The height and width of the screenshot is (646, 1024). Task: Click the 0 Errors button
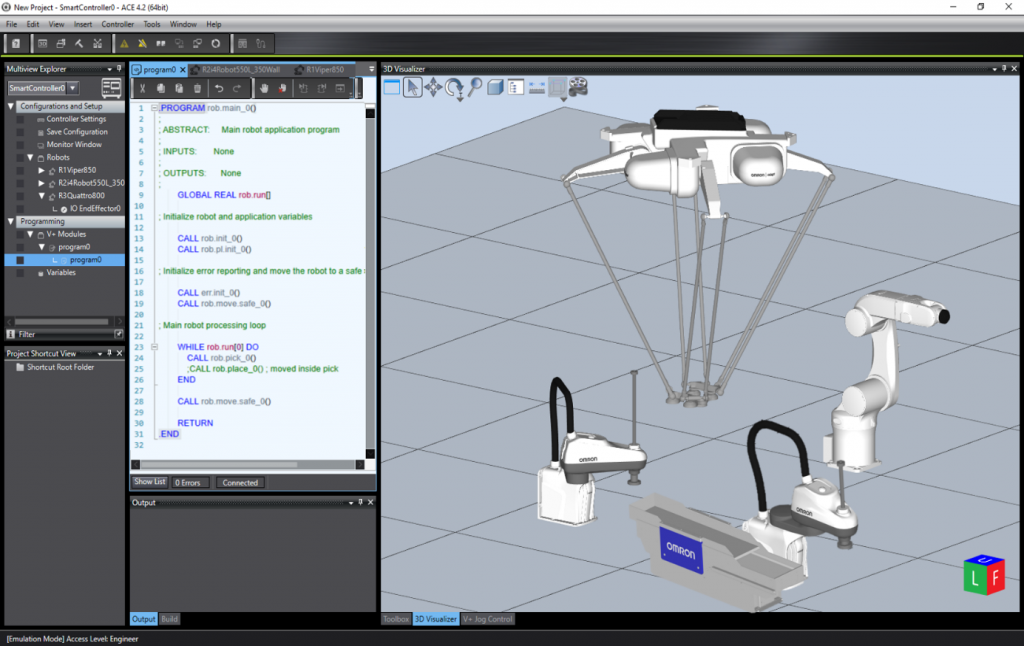click(189, 482)
